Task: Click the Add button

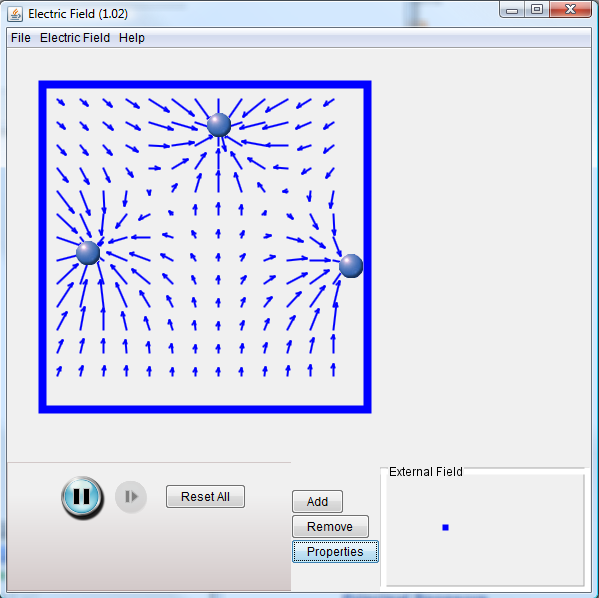Action: (x=317, y=501)
